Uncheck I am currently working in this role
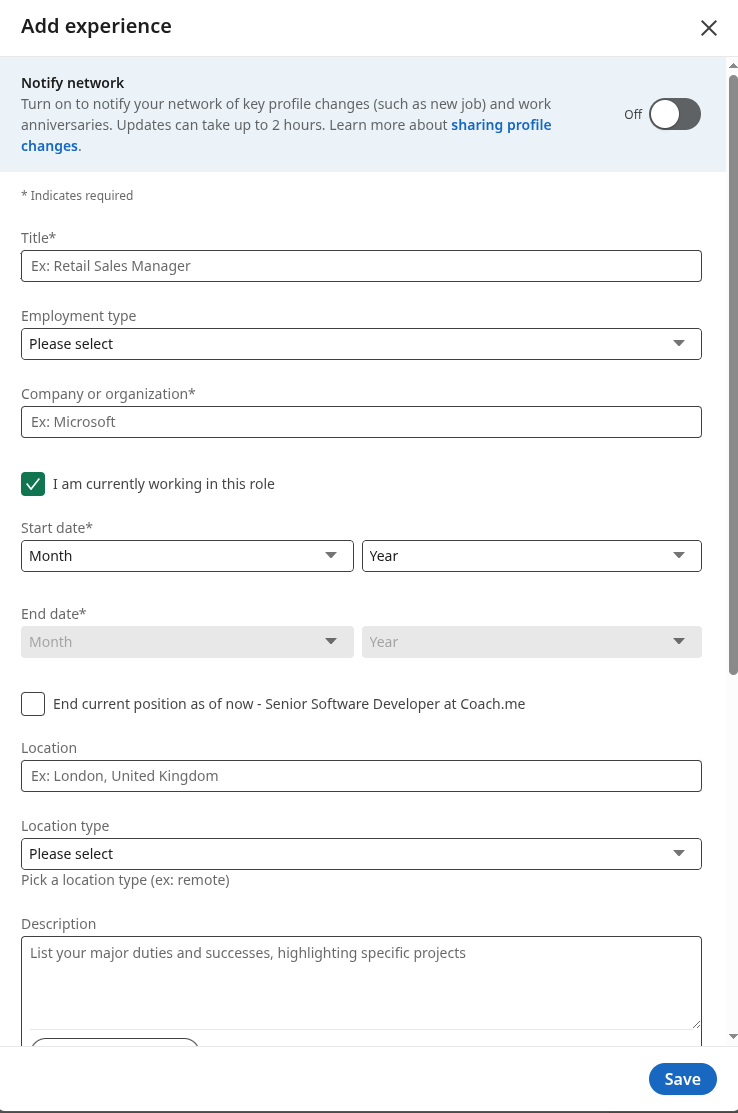The height and width of the screenshot is (1113, 738). 33,484
